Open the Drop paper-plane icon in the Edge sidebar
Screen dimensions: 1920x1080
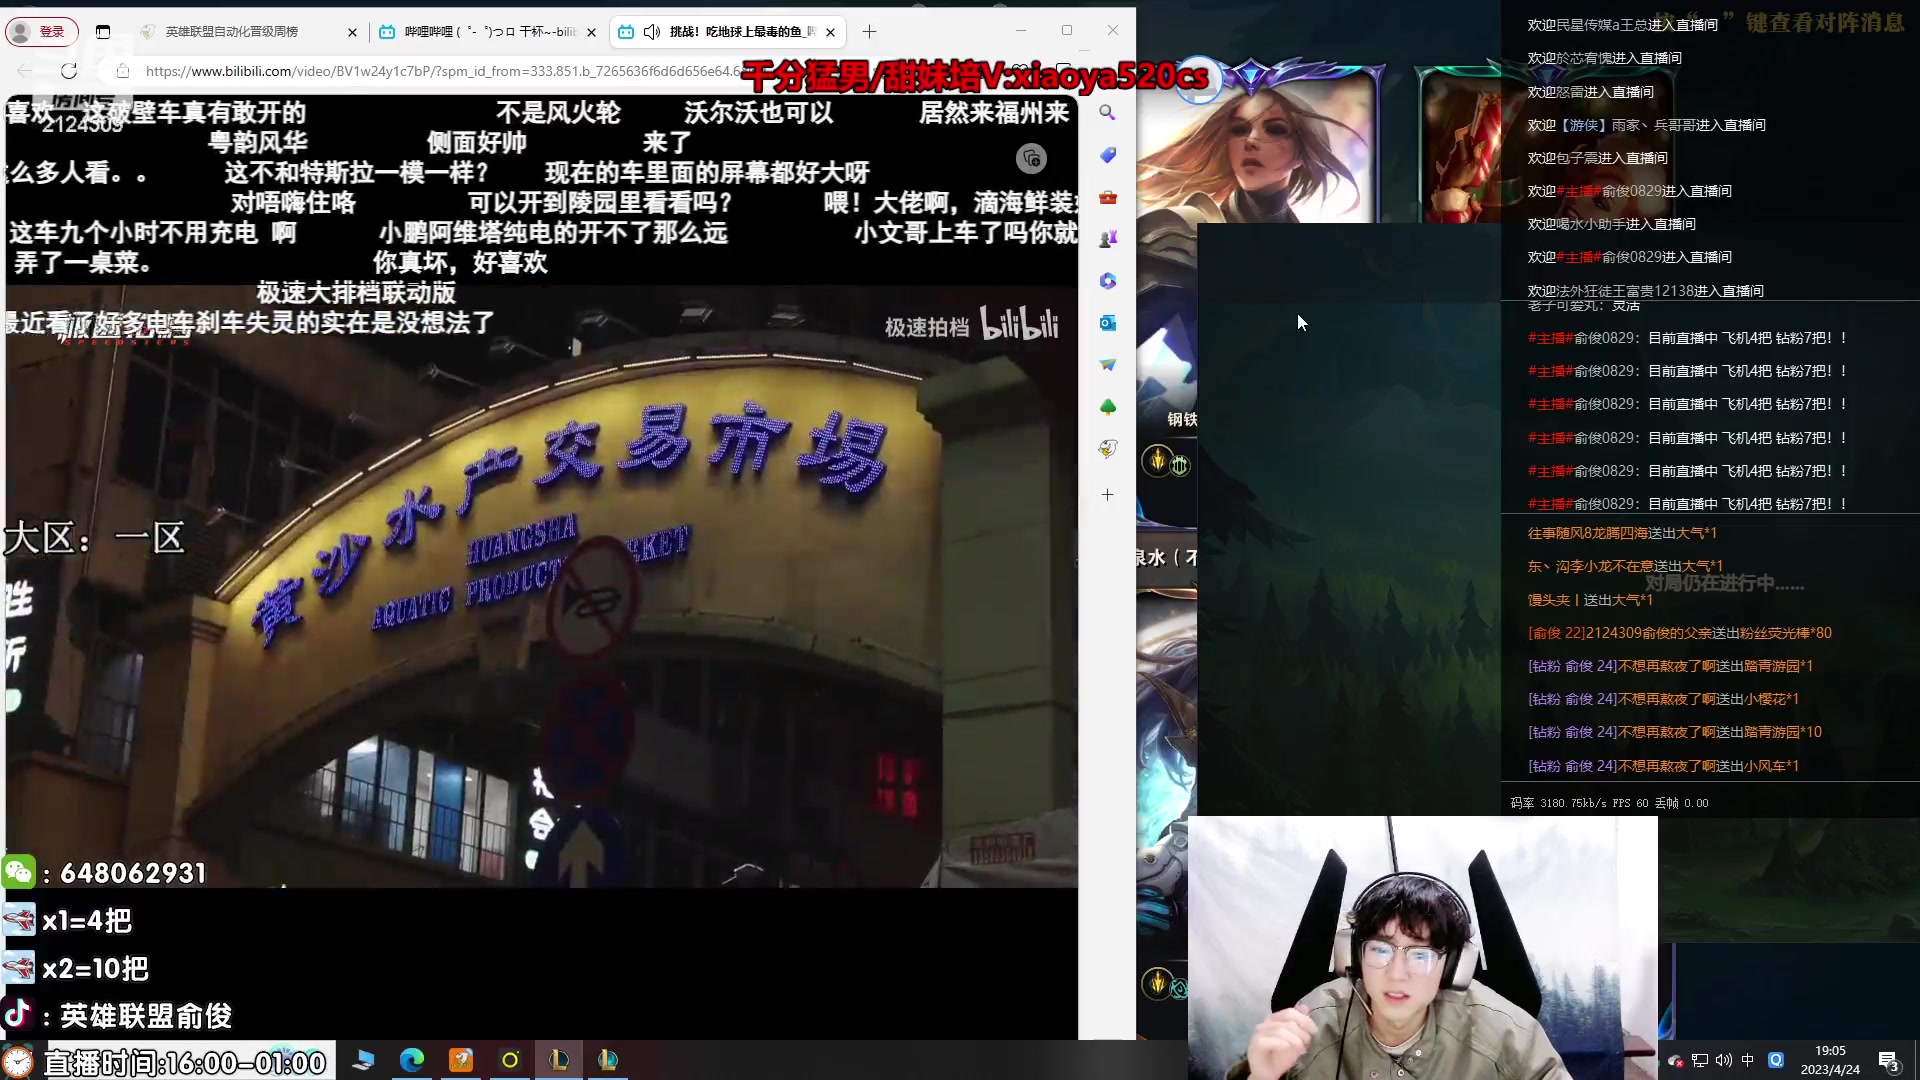coord(1107,365)
